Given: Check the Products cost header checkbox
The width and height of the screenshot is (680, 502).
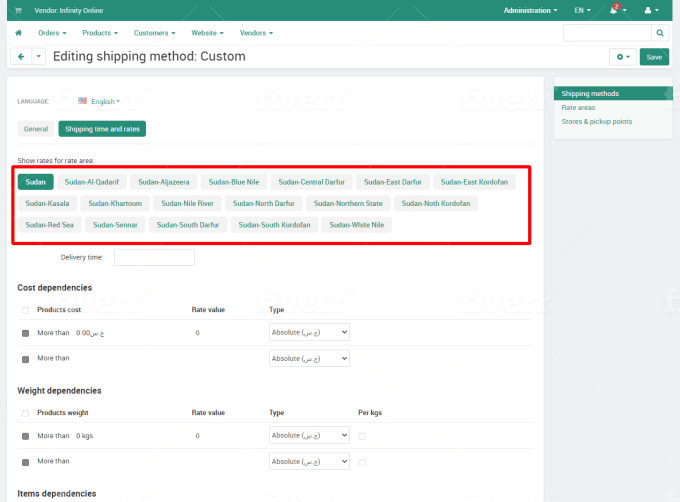Looking at the screenshot, I should 26,310.
